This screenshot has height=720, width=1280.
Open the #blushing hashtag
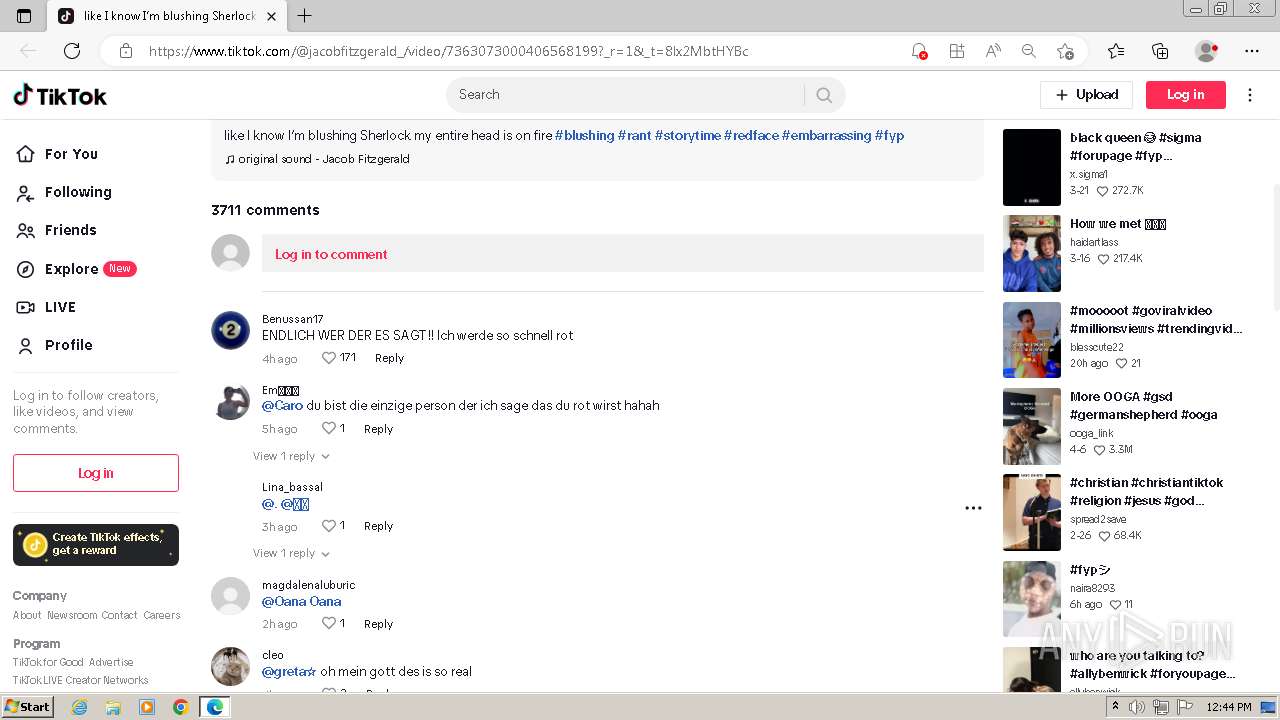coord(584,135)
